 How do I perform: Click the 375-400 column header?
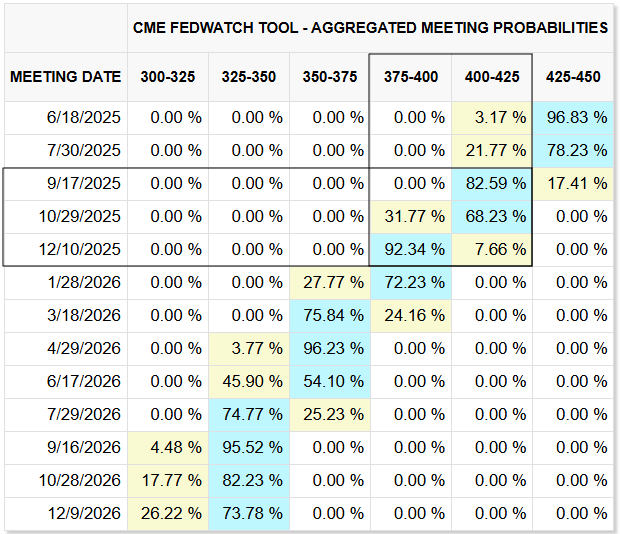click(410, 77)
